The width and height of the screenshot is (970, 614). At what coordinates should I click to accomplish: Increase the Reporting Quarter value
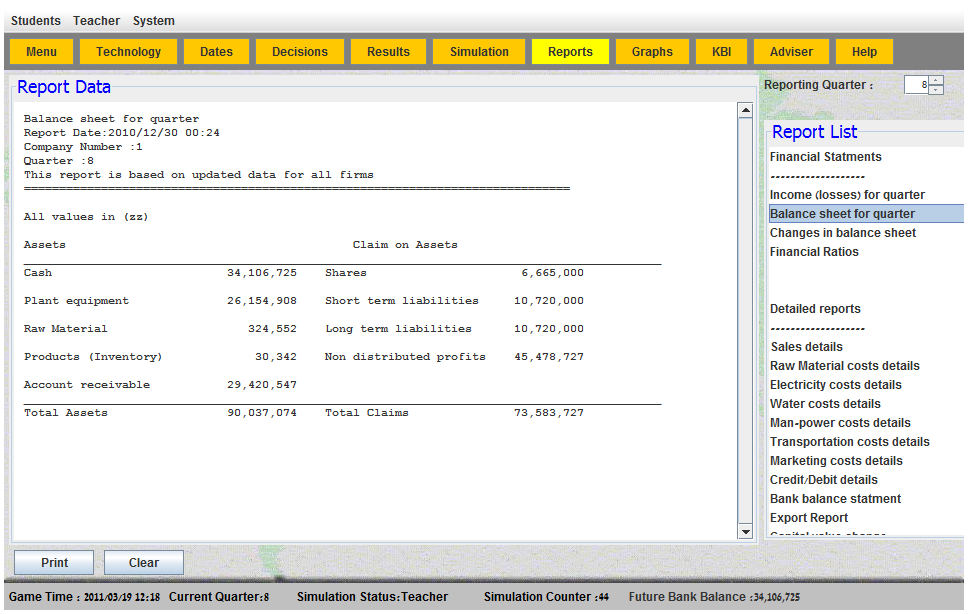(936, 80)
